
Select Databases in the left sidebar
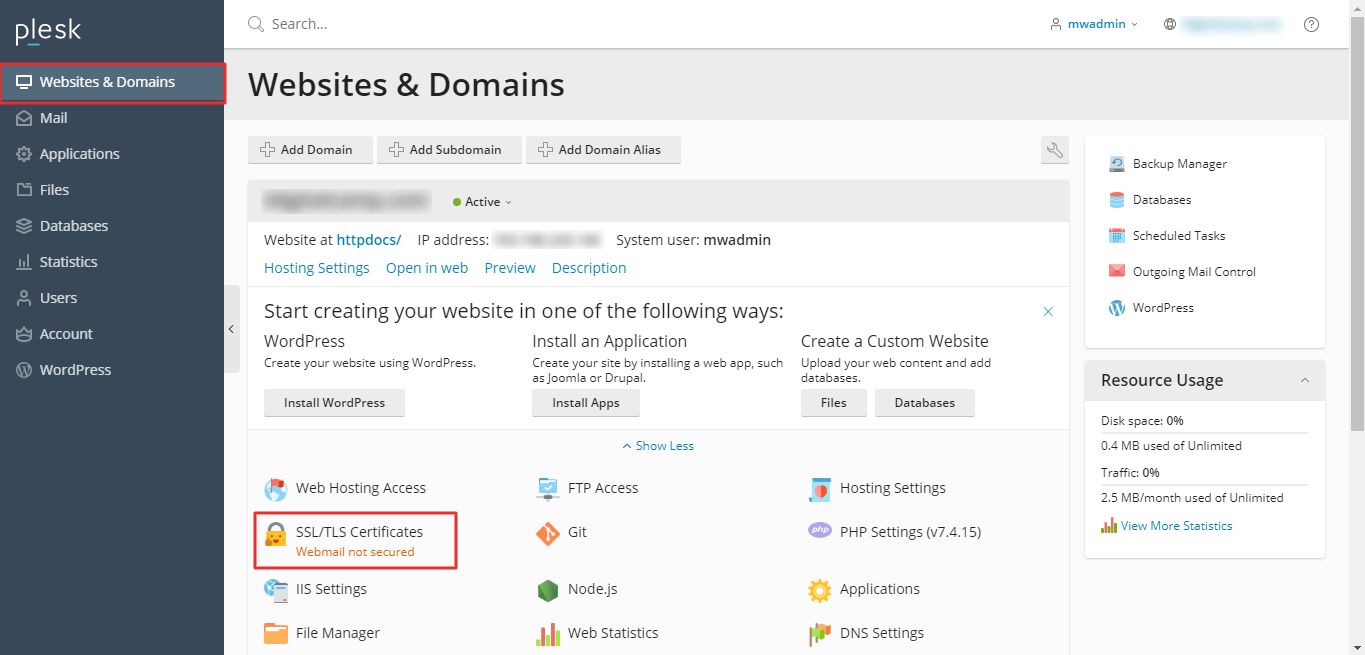click(112, 226)
